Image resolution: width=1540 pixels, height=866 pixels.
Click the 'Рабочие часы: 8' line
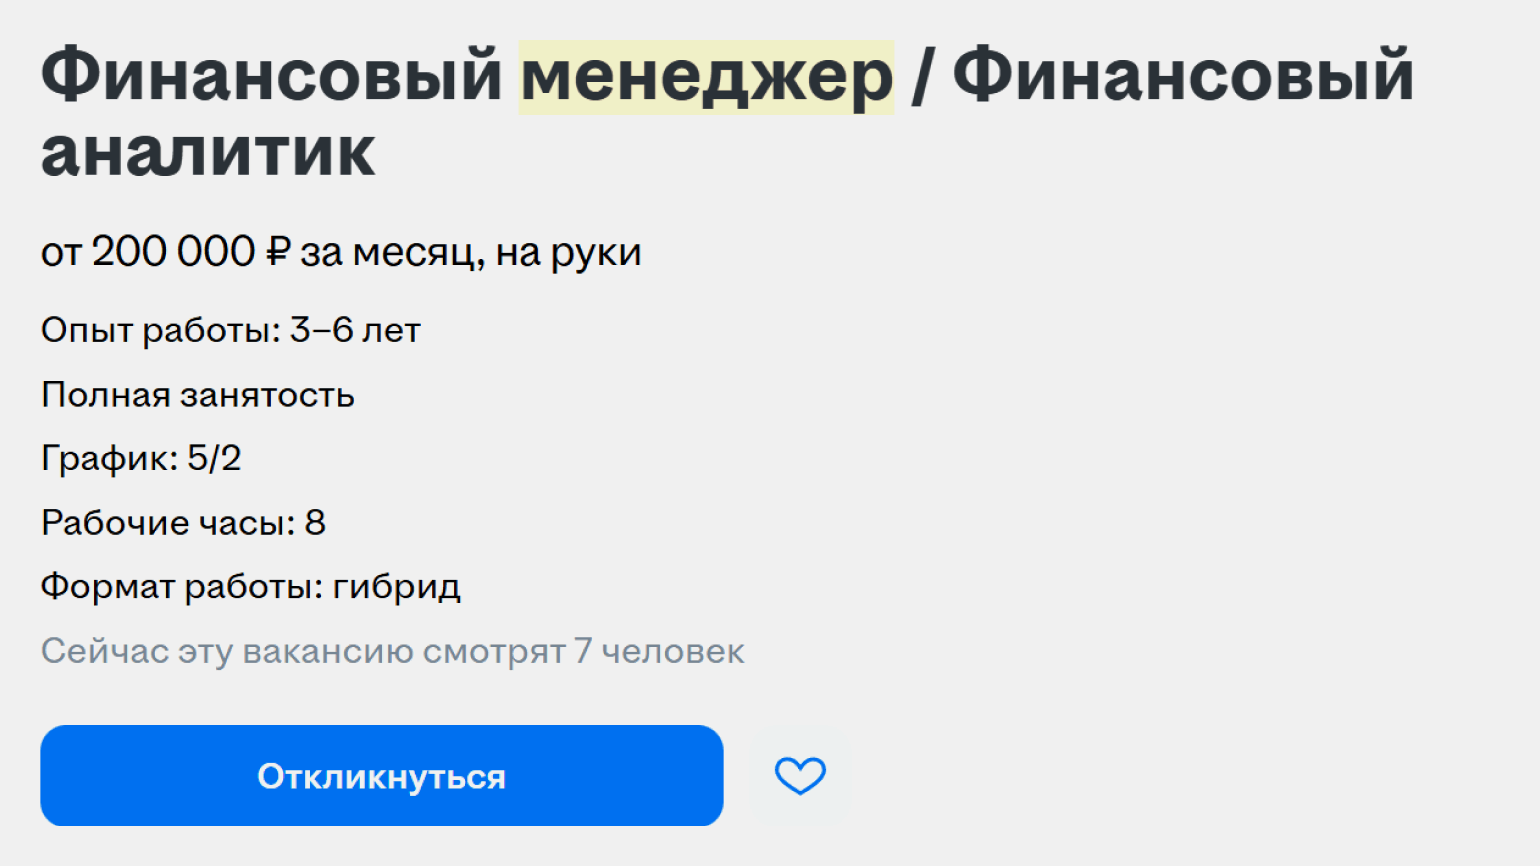point(183,523)
